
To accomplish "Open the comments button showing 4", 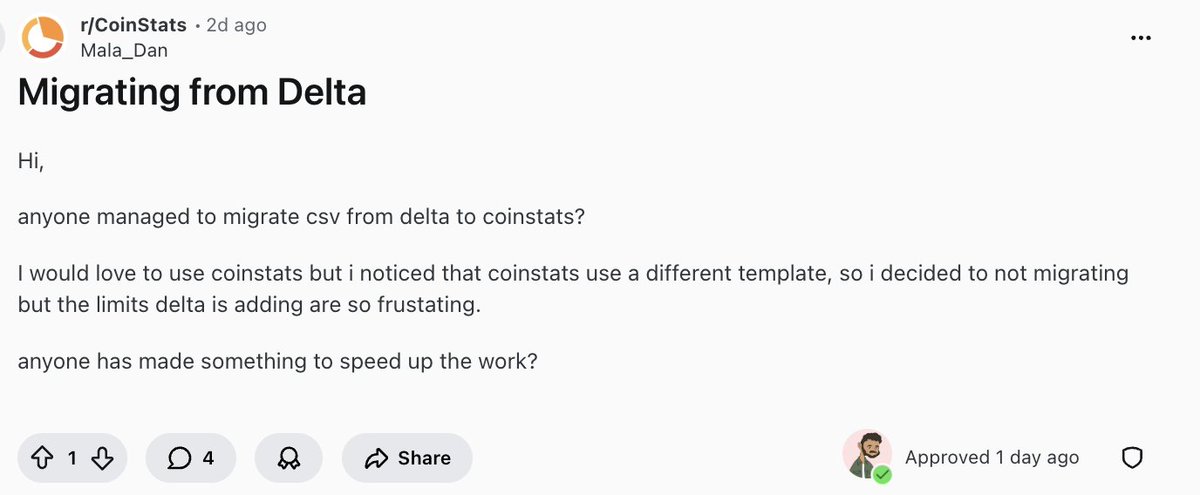I will click(190, 458).
